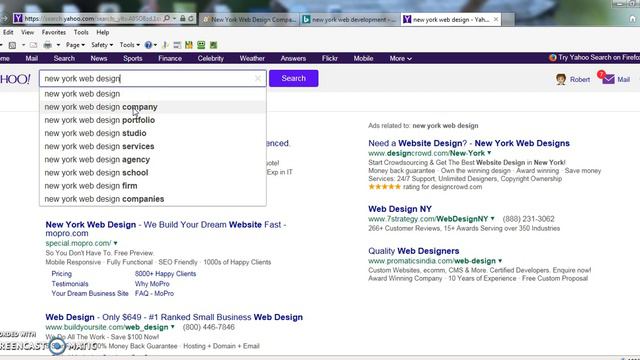Image resolution: width=640 pixels, height=360 pixels.
Task: Expand dropdown arrow beside designcrowd.com/New-York URL
Action: pos(489,153)
